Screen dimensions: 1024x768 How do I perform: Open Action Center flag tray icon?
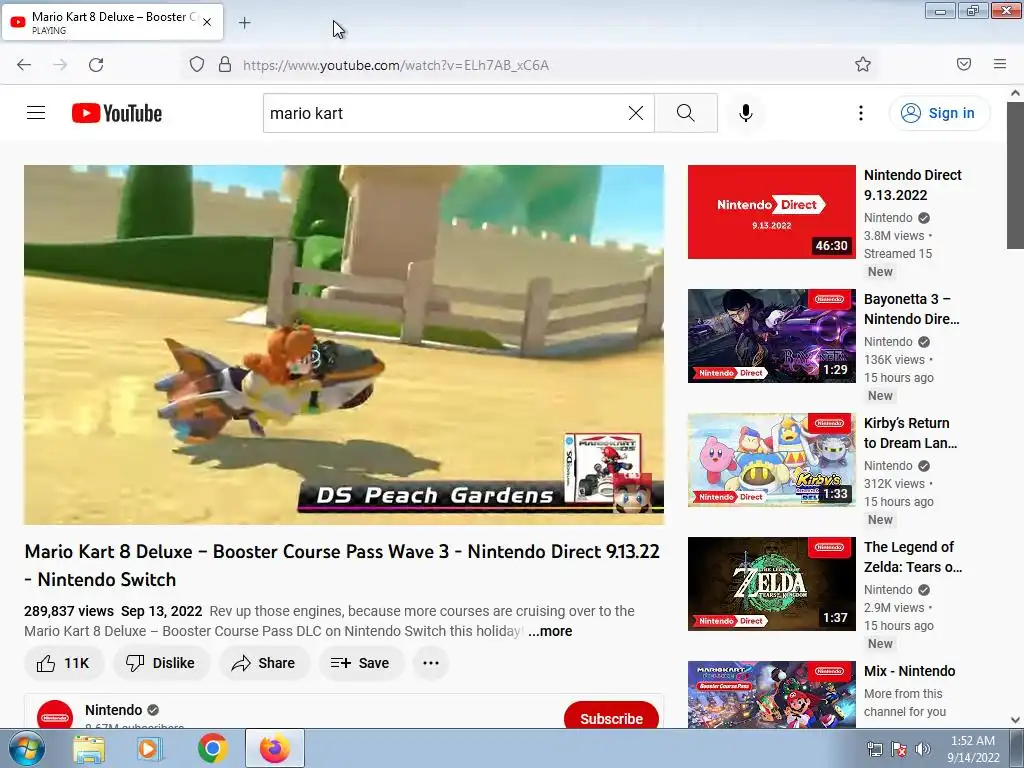(899, 748)
